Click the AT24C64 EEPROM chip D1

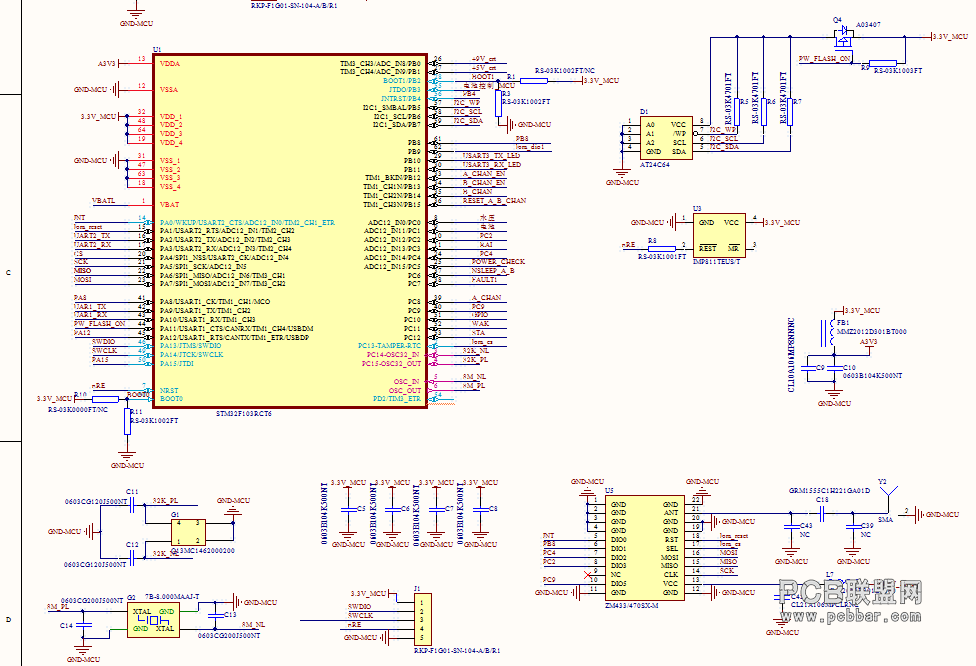666,138
